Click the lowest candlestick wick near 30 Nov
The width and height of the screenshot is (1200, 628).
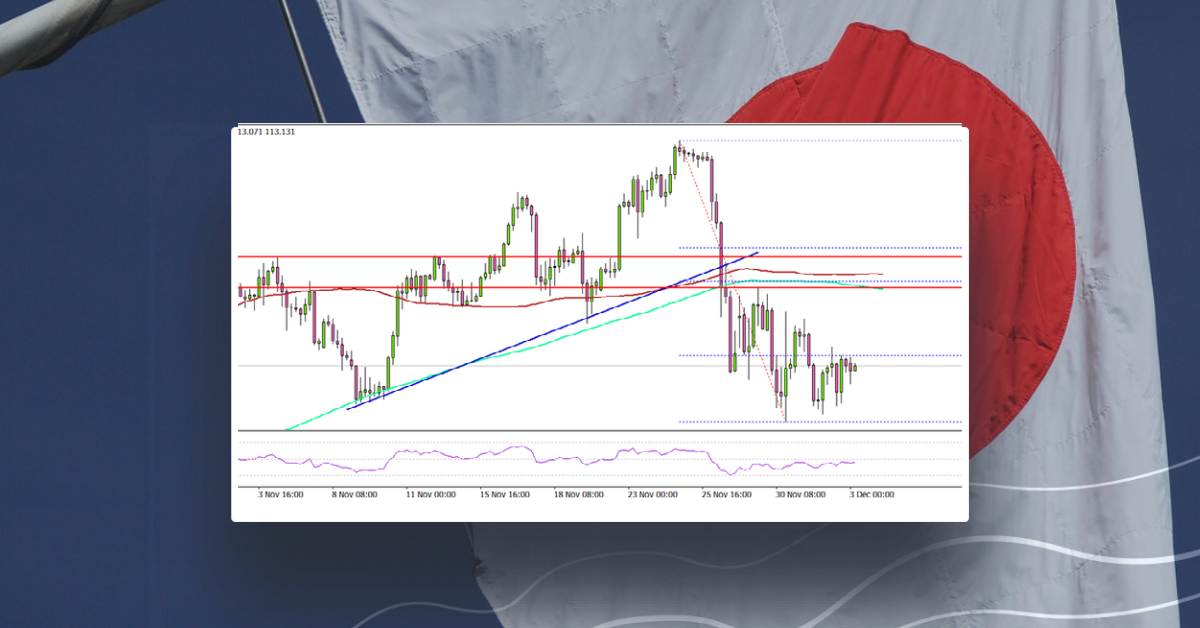[785, 420]
